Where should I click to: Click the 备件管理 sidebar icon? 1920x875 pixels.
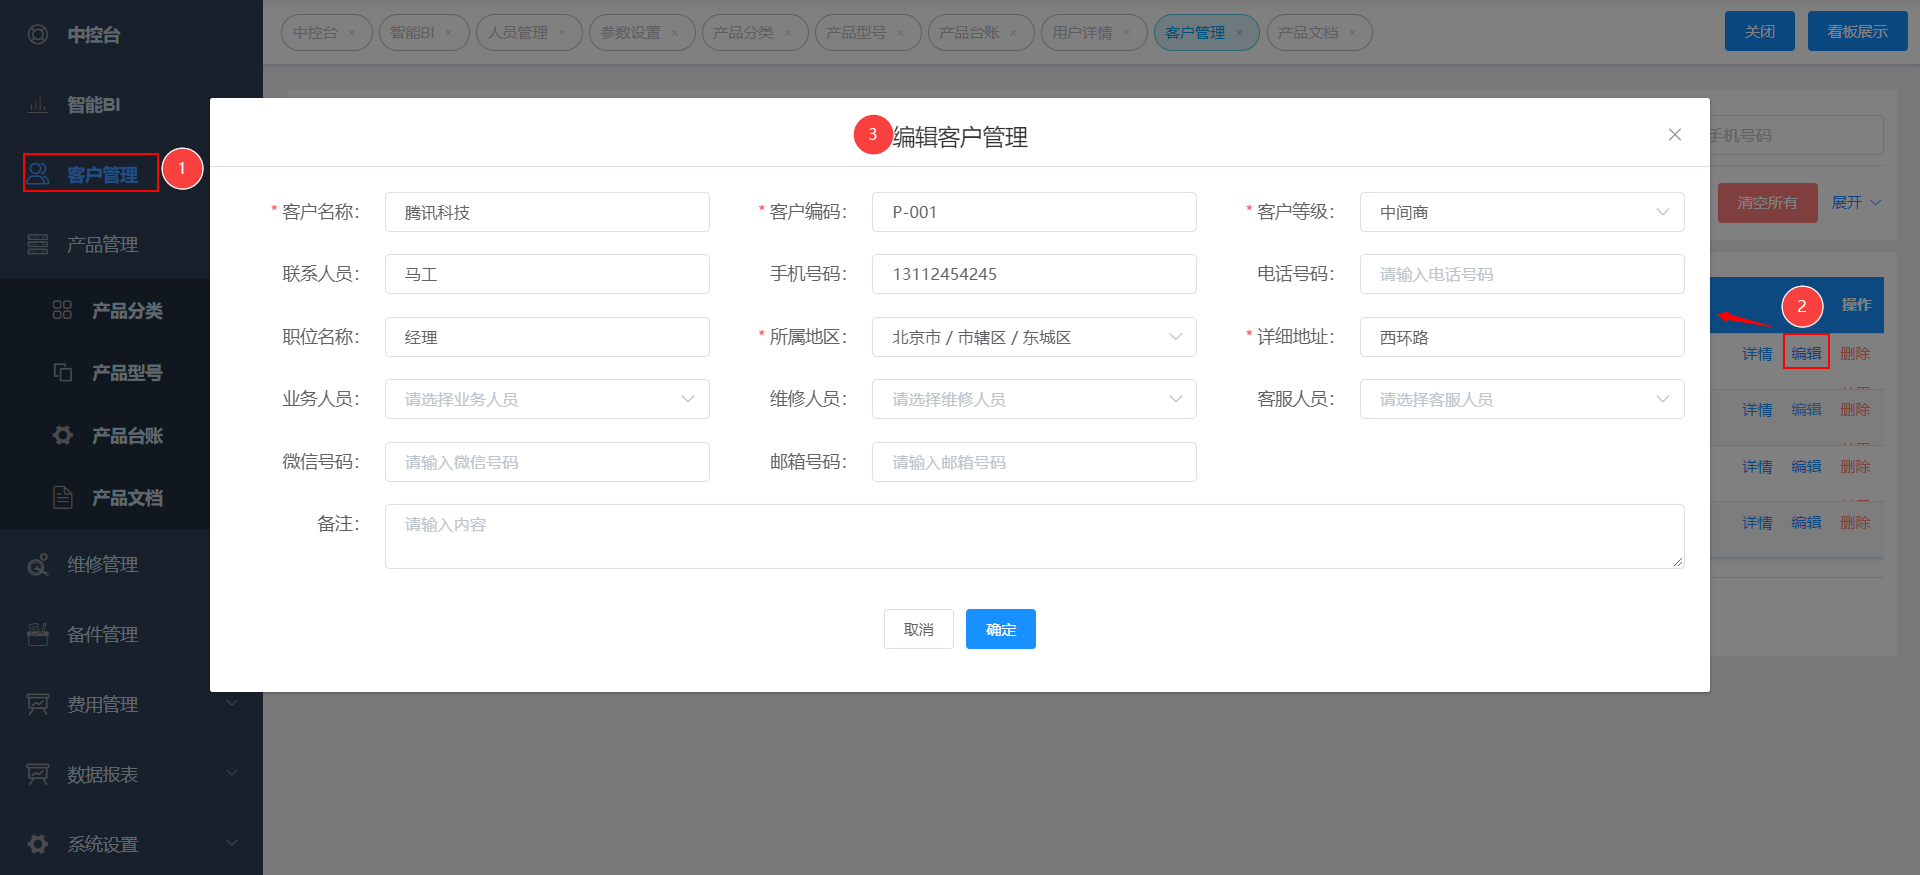[38, 634]
